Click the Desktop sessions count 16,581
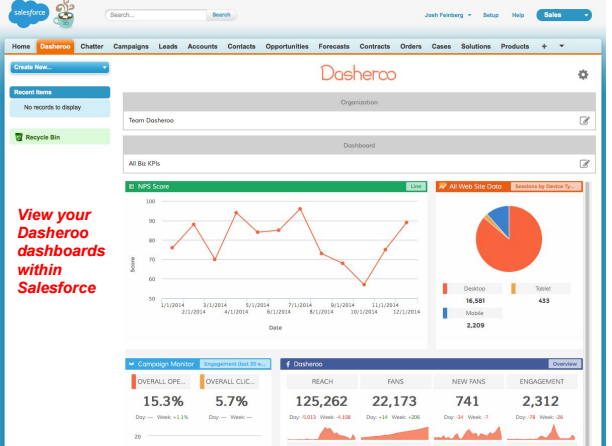 point(475,301)
